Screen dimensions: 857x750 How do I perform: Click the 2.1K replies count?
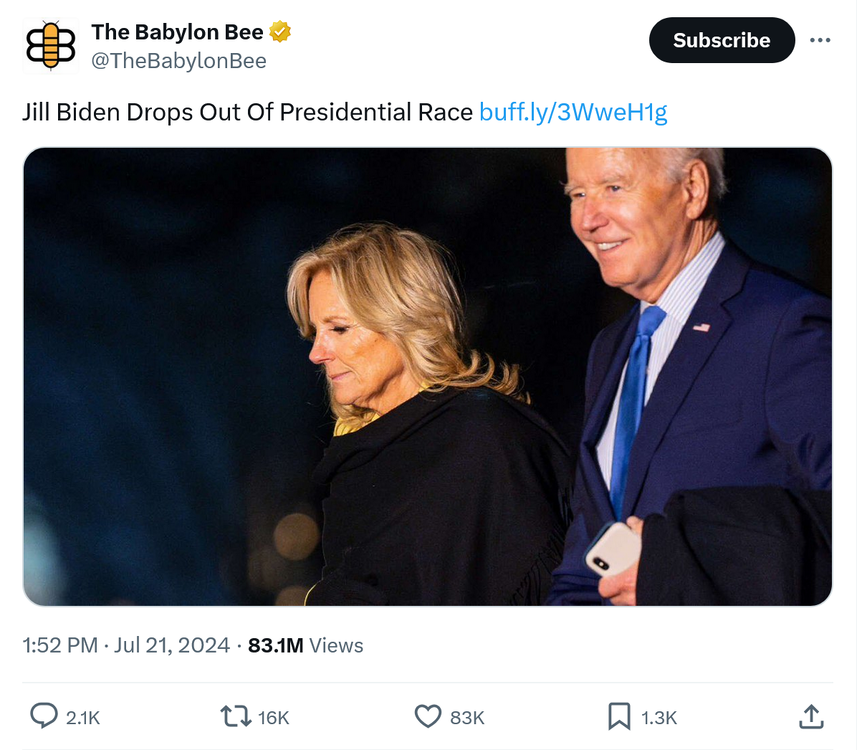pyautogui.click(x=83, y=717)
